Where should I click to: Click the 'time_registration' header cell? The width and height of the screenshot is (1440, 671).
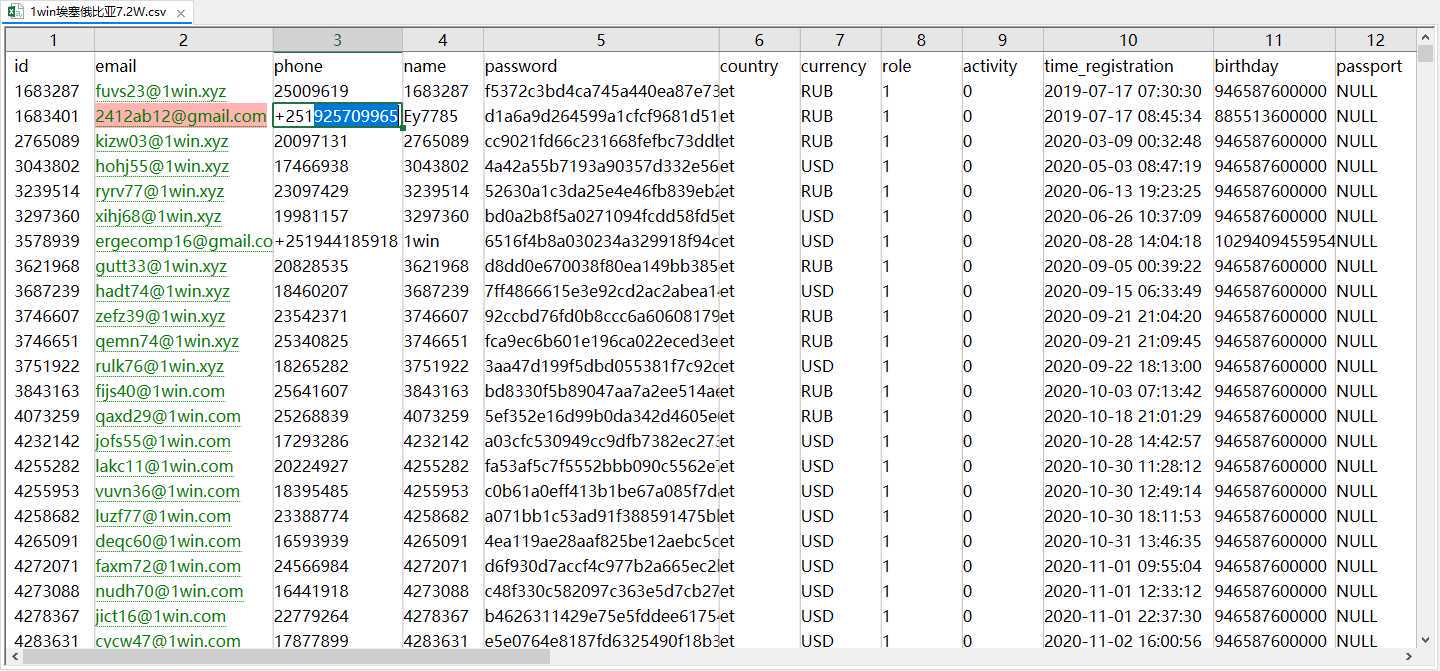(1128, 66)
